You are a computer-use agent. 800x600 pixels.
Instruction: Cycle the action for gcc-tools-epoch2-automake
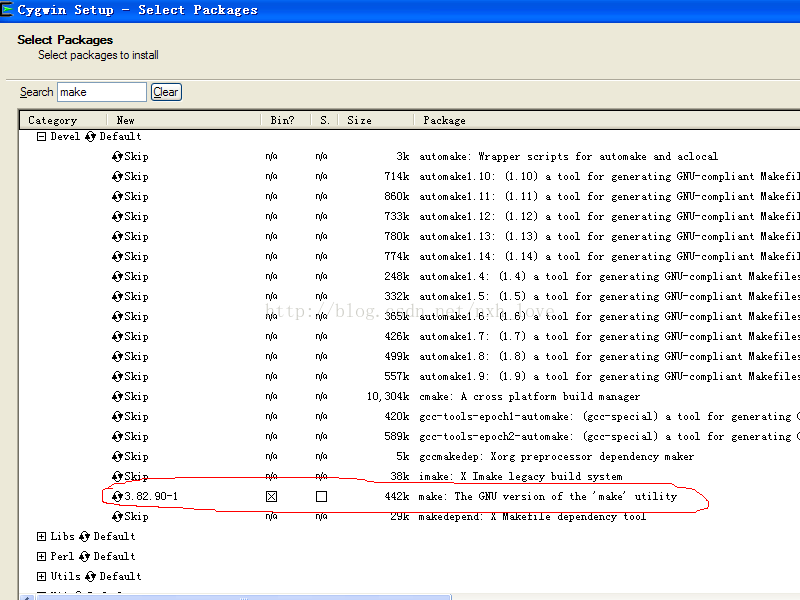pyautogui.click(x=117, y=437)
